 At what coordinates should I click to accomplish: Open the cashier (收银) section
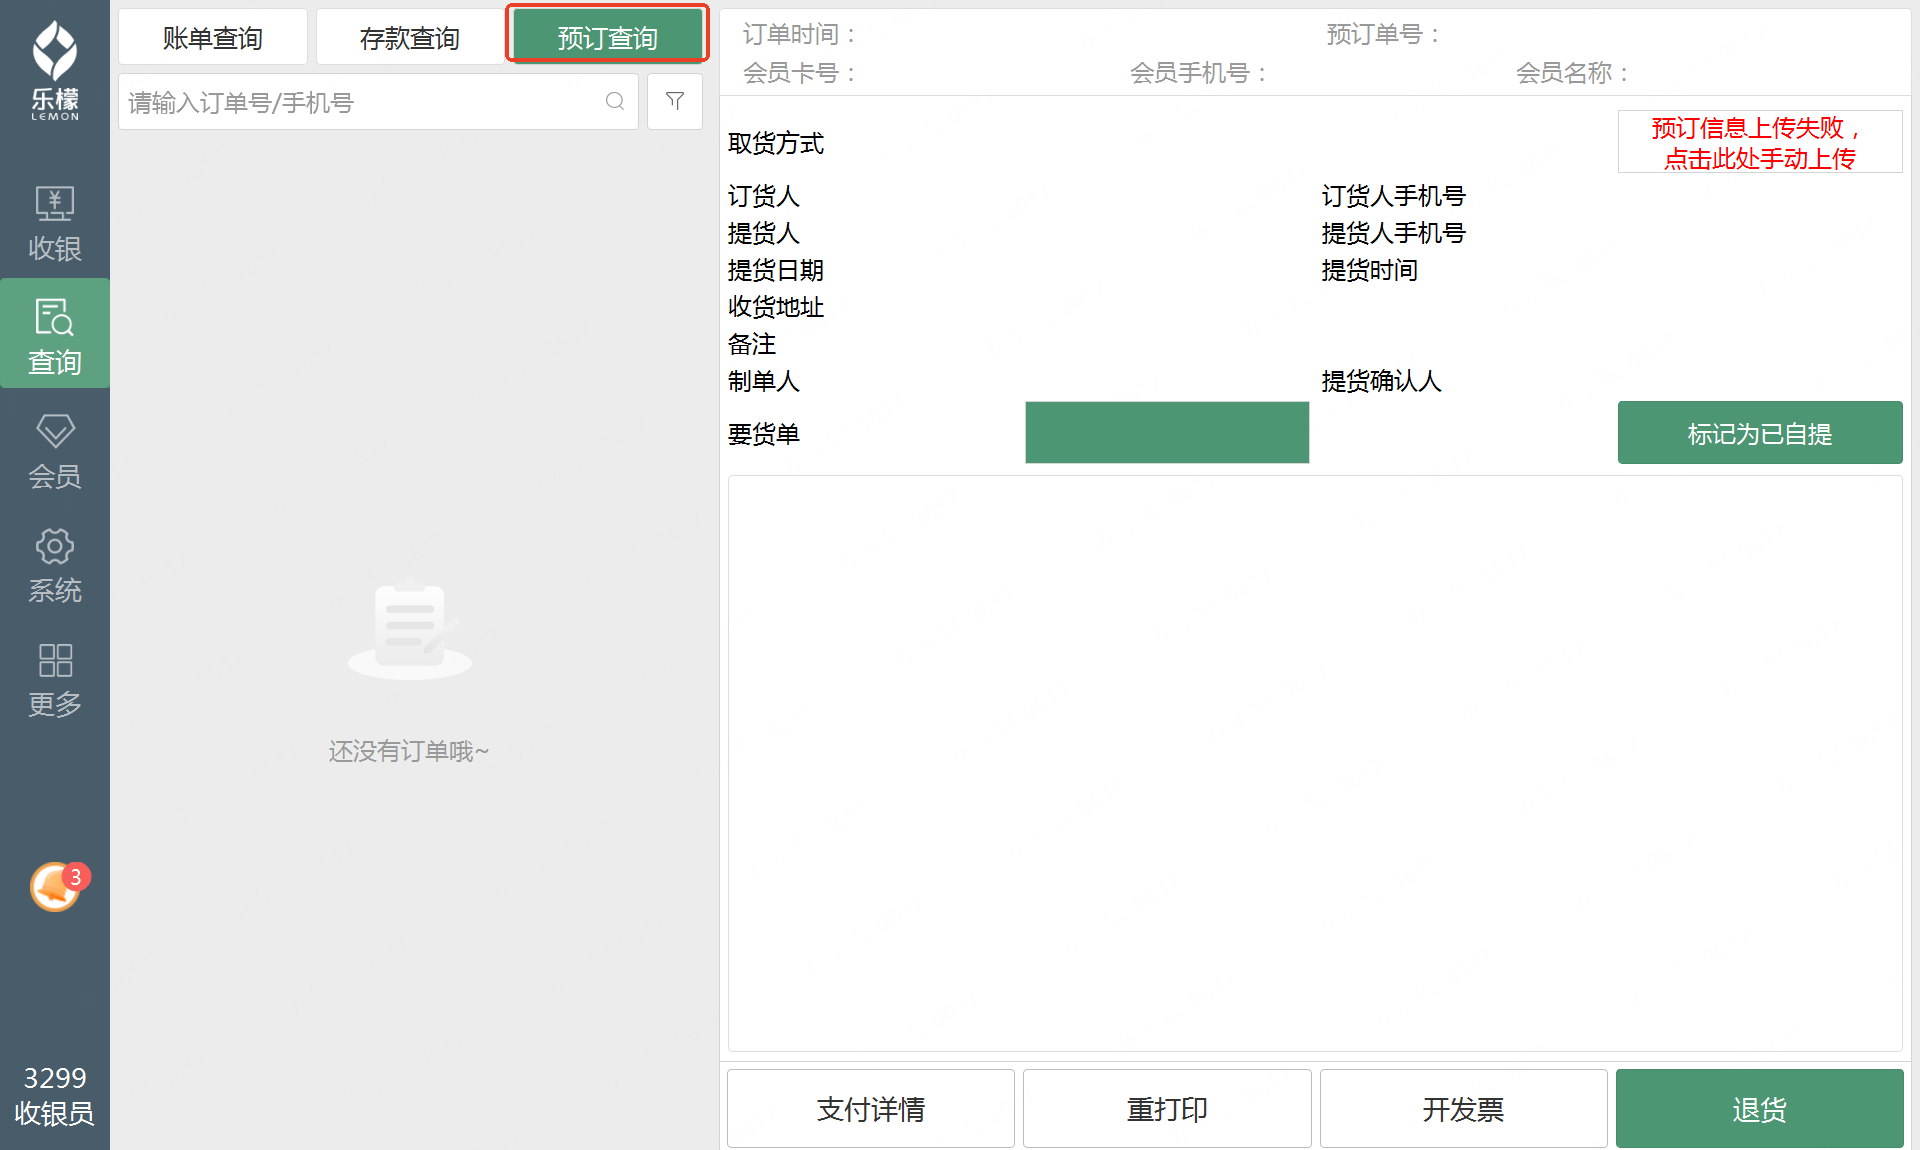coord(54,224)
